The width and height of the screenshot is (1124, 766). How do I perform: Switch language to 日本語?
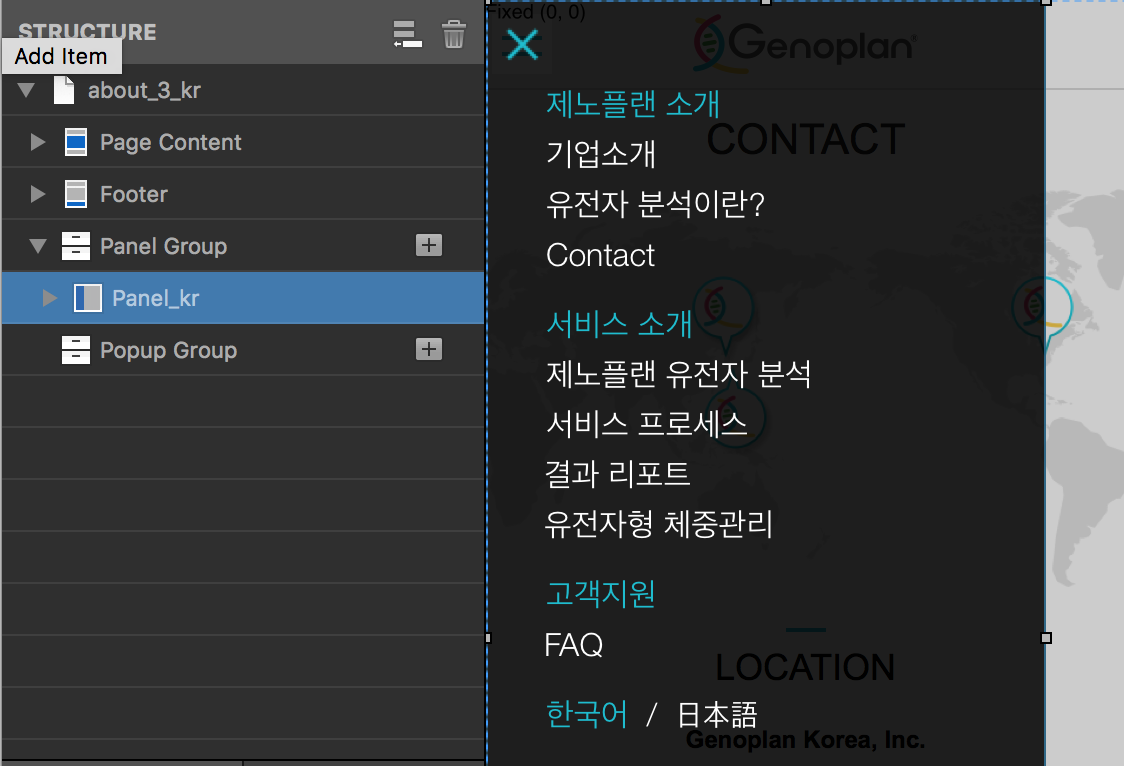[x=718, y=715]
